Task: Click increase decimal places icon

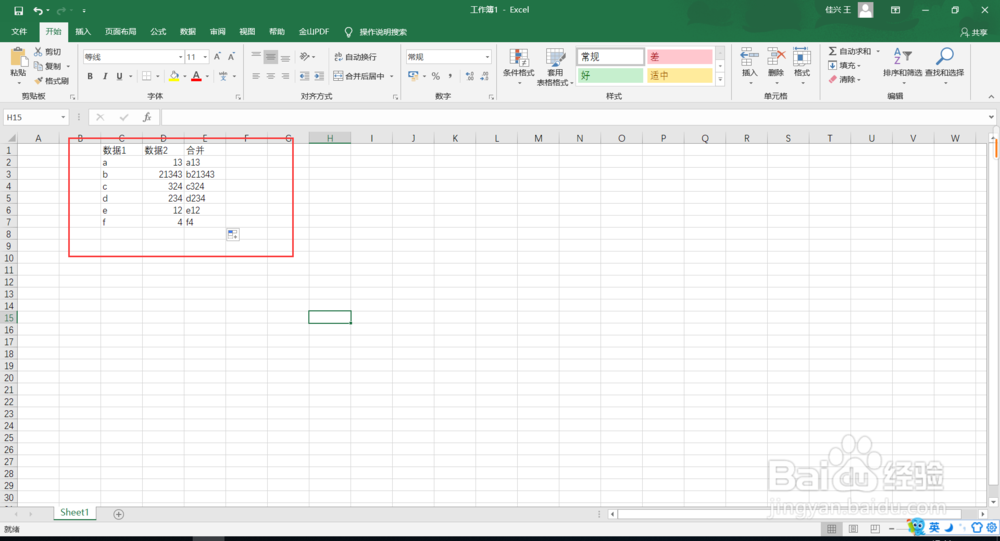Action: coord(470,76)
